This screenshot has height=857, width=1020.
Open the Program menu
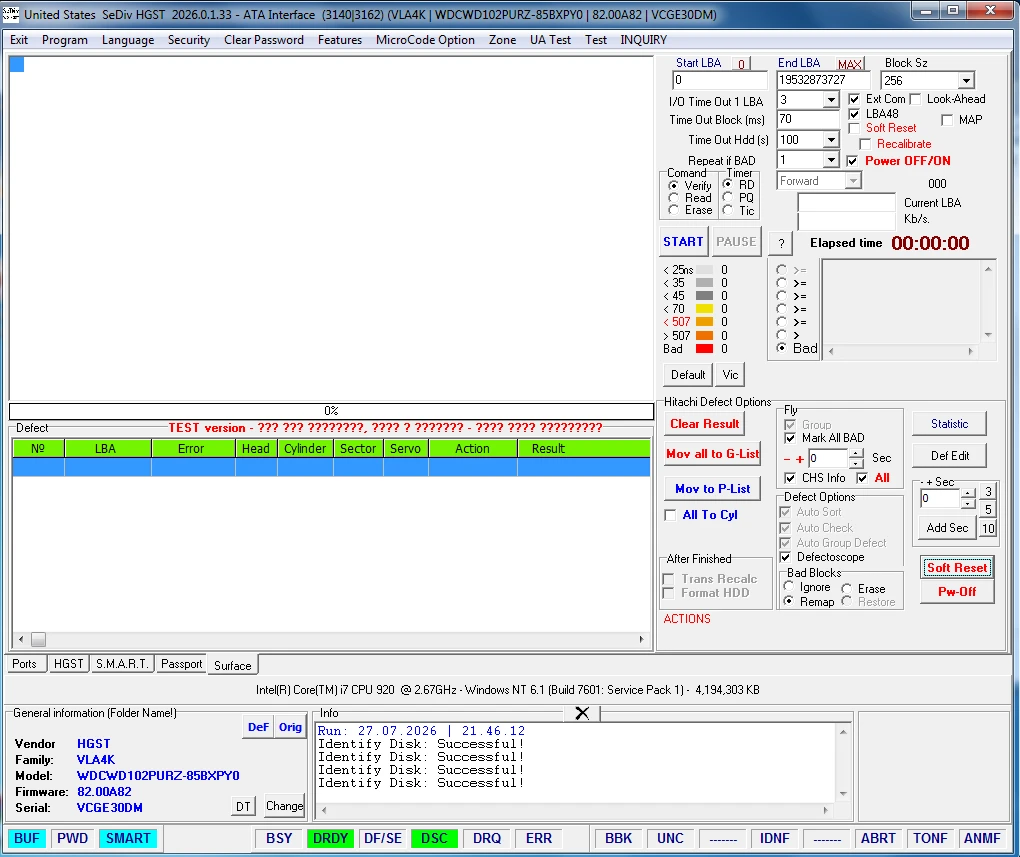[64, 40]
